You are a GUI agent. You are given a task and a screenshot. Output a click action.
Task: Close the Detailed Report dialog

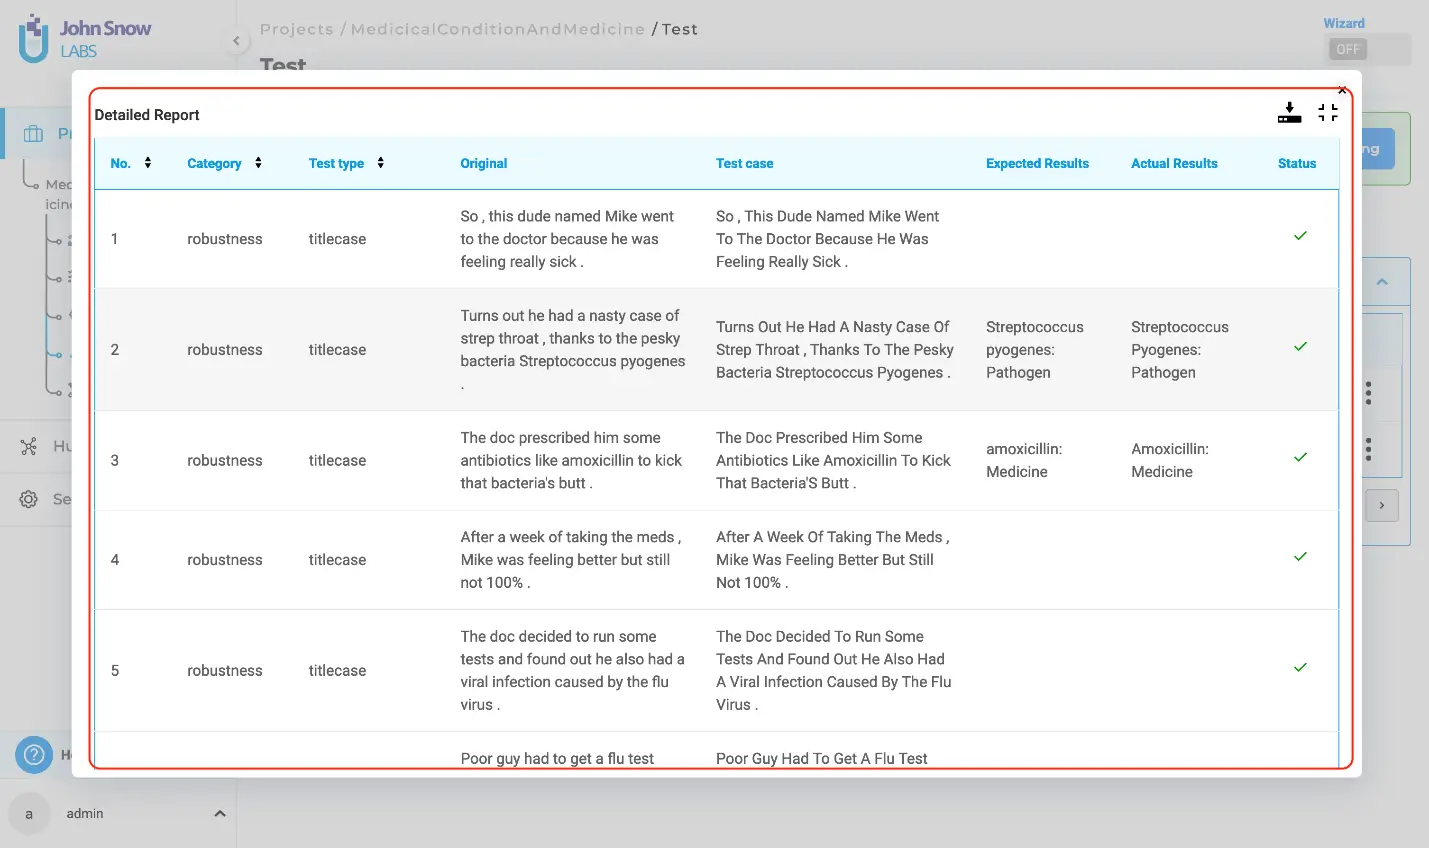click(1342, 90)
